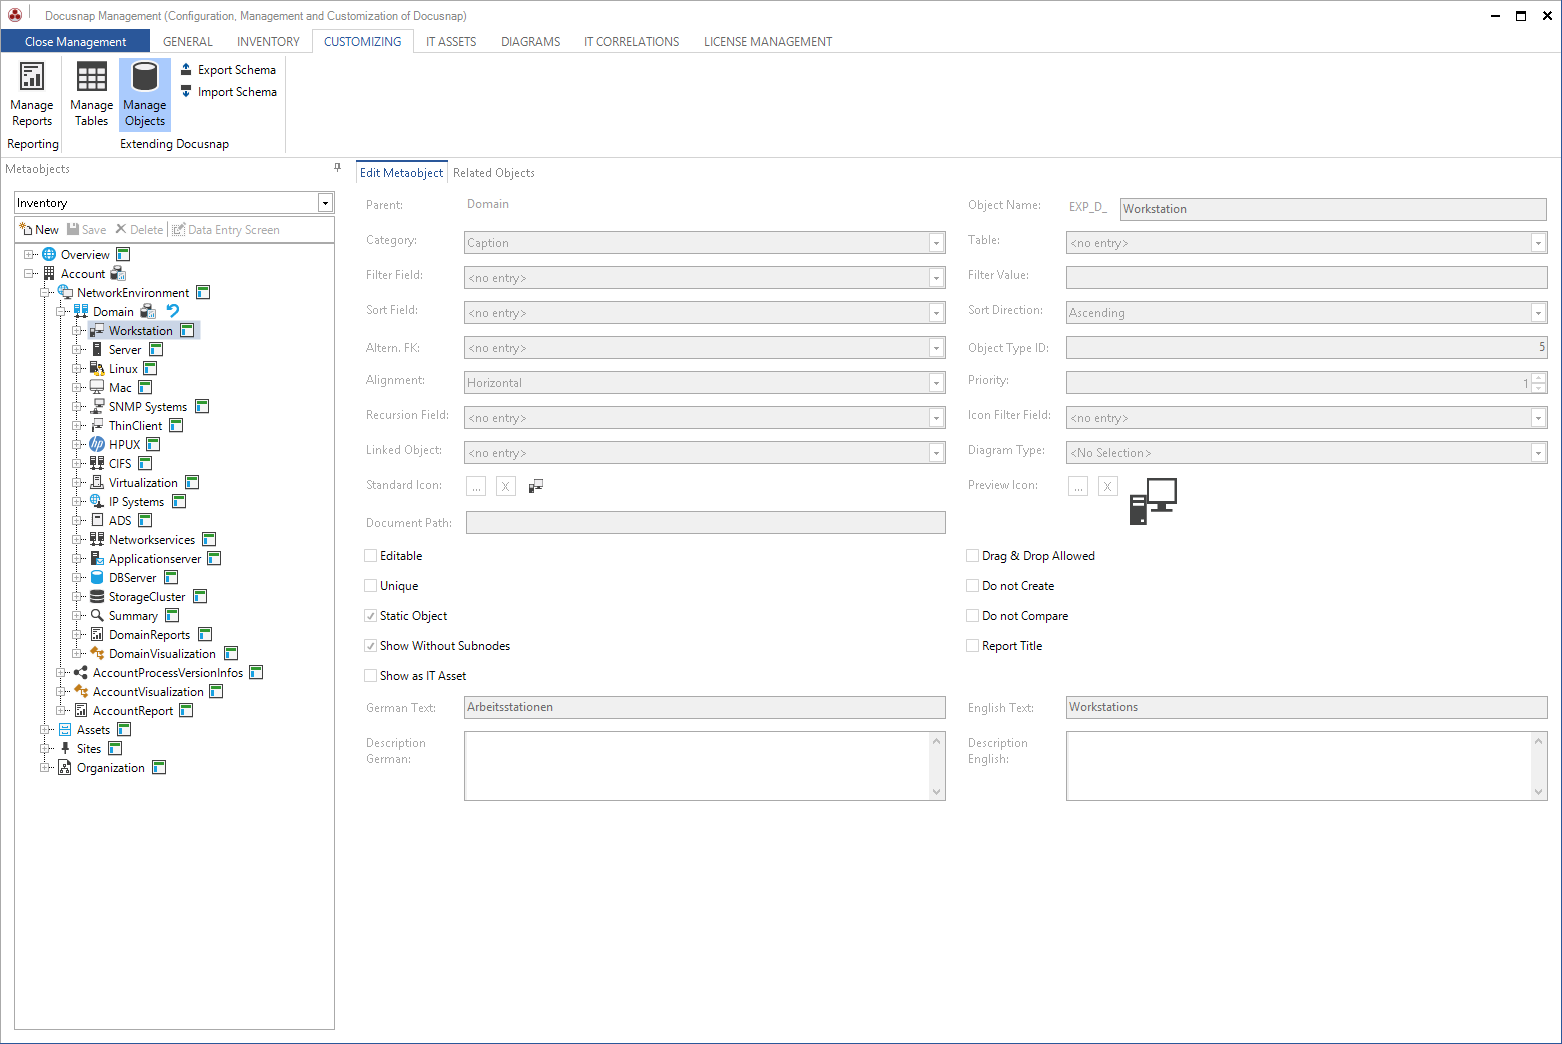Click the NetworkEnvironment icon
1562x1044 pixels.
click(x=65, y=292)
